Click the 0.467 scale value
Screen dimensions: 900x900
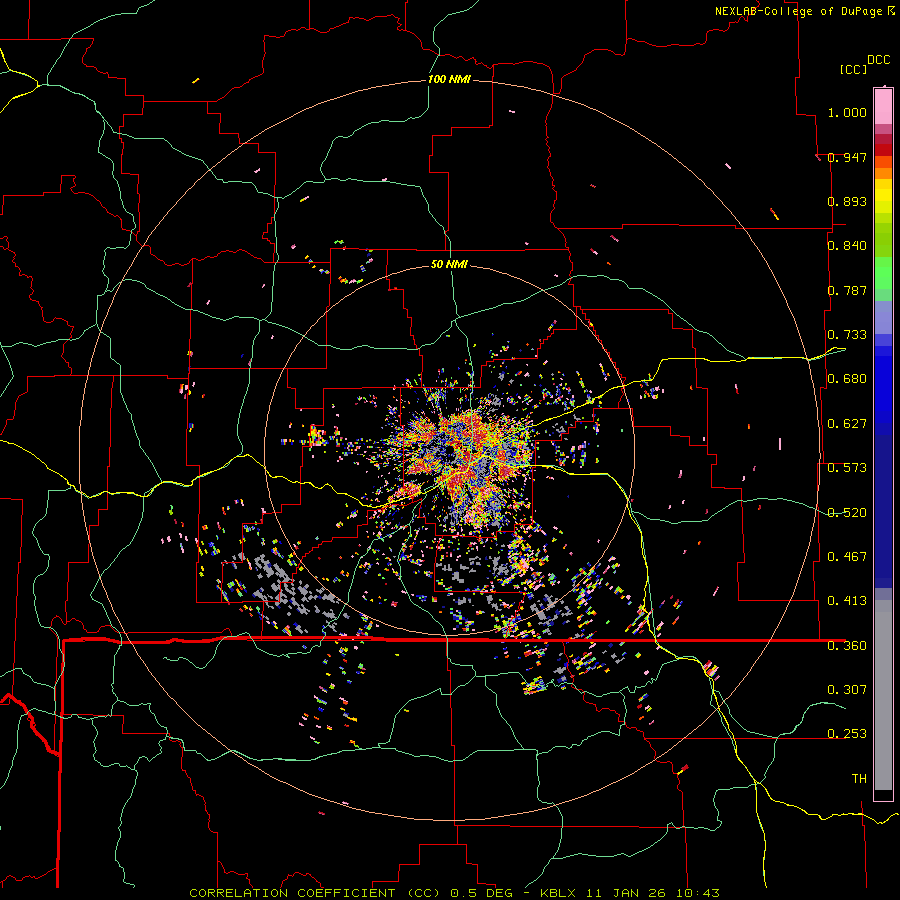pyautogui.click(x=847, y=556)
